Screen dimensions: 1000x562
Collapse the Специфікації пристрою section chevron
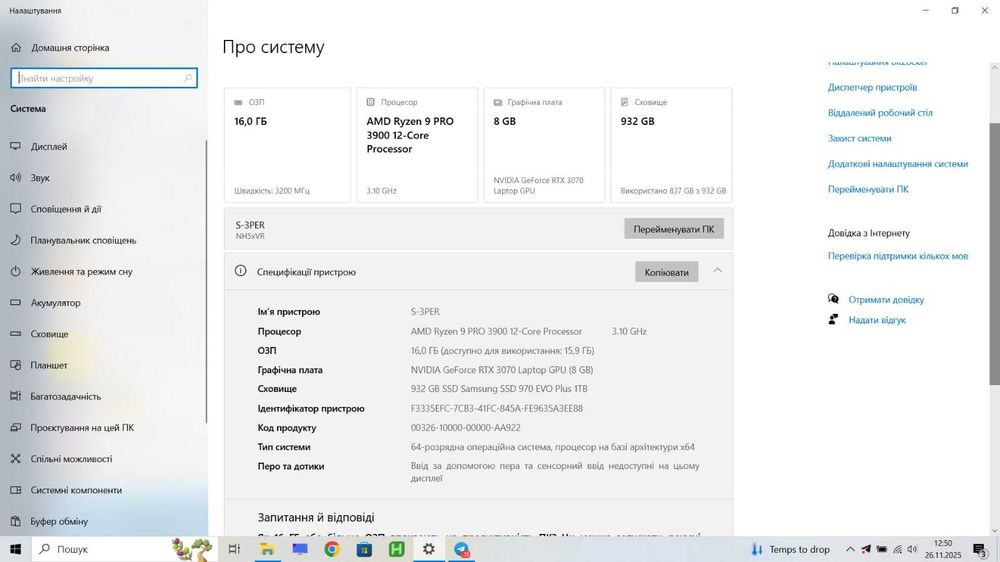(717, 270)
